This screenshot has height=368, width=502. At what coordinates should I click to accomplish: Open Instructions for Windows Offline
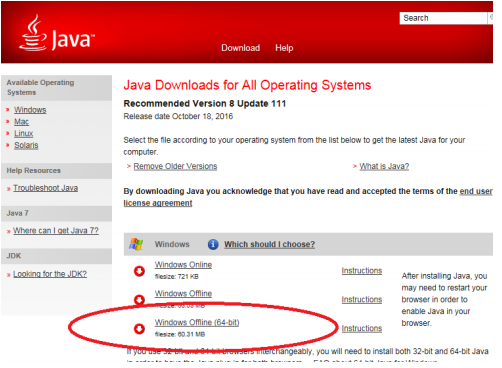(362, 300)
